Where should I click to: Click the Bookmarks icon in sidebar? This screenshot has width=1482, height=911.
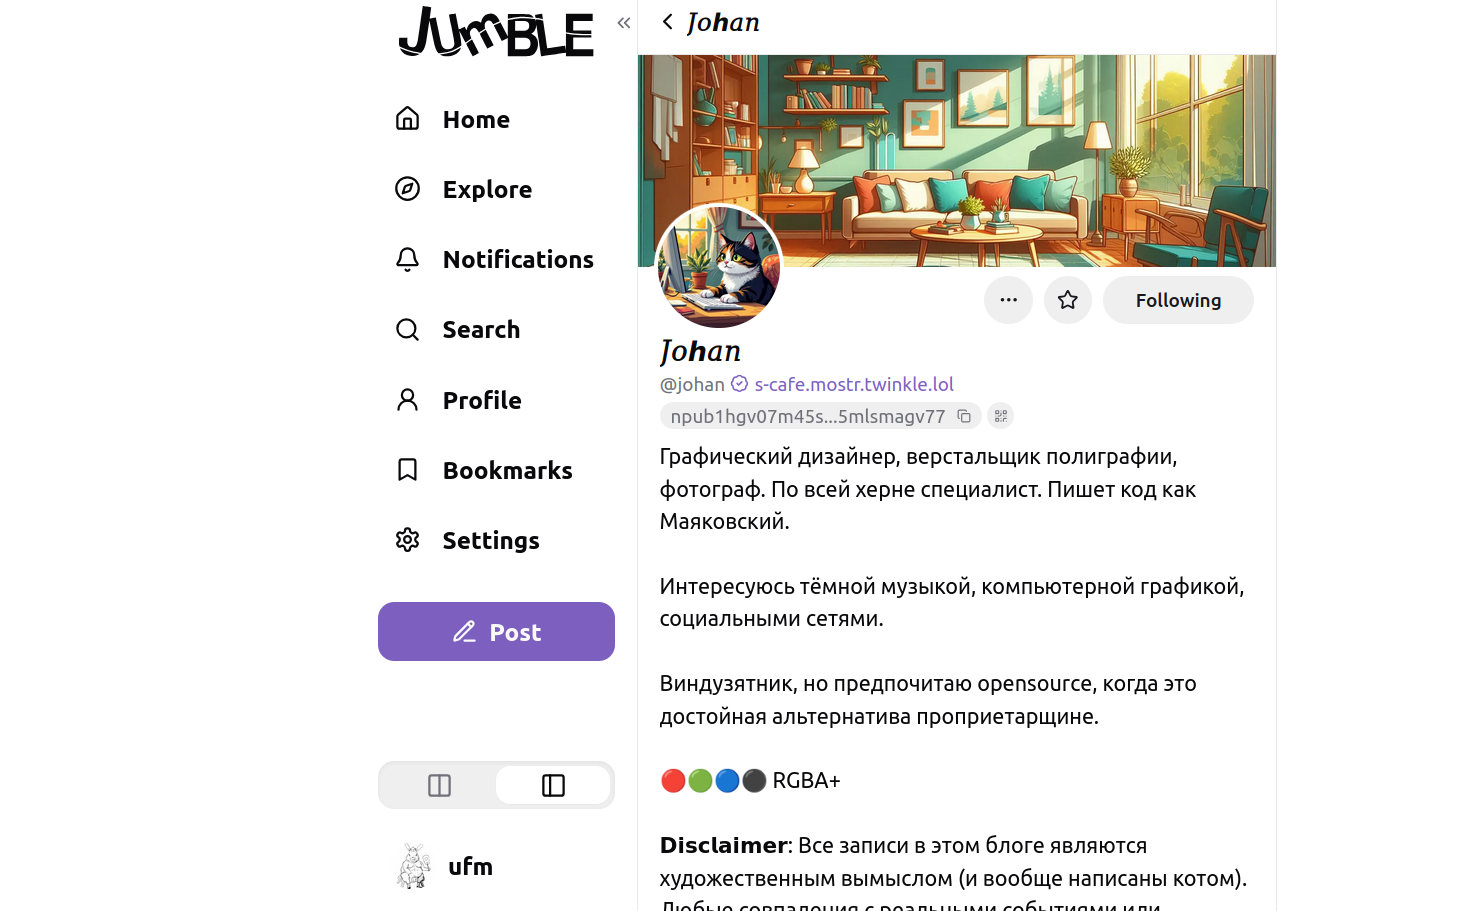click(x=407, y=470)
